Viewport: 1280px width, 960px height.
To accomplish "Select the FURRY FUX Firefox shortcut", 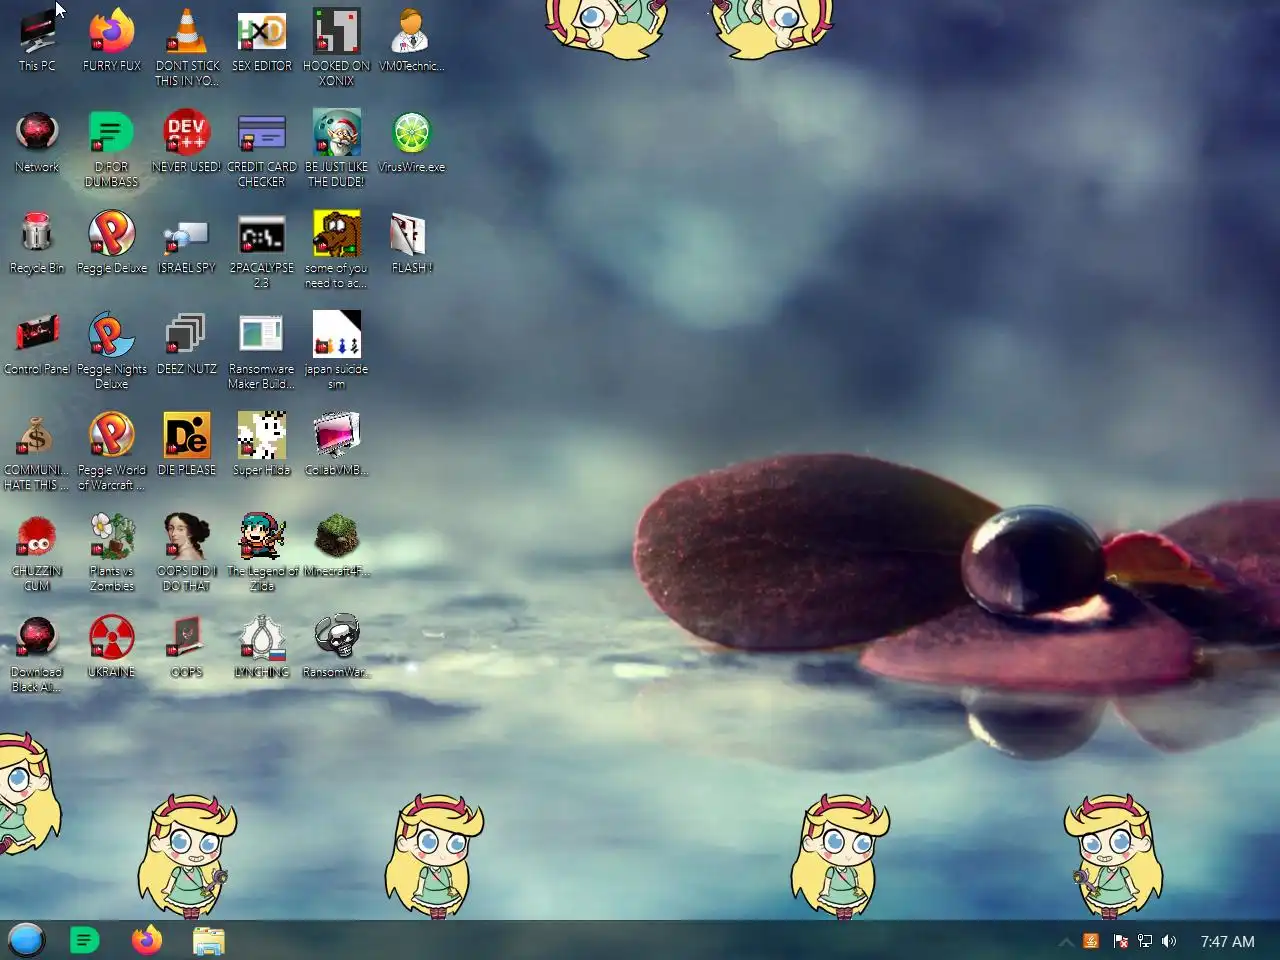I will pos(112,40).
